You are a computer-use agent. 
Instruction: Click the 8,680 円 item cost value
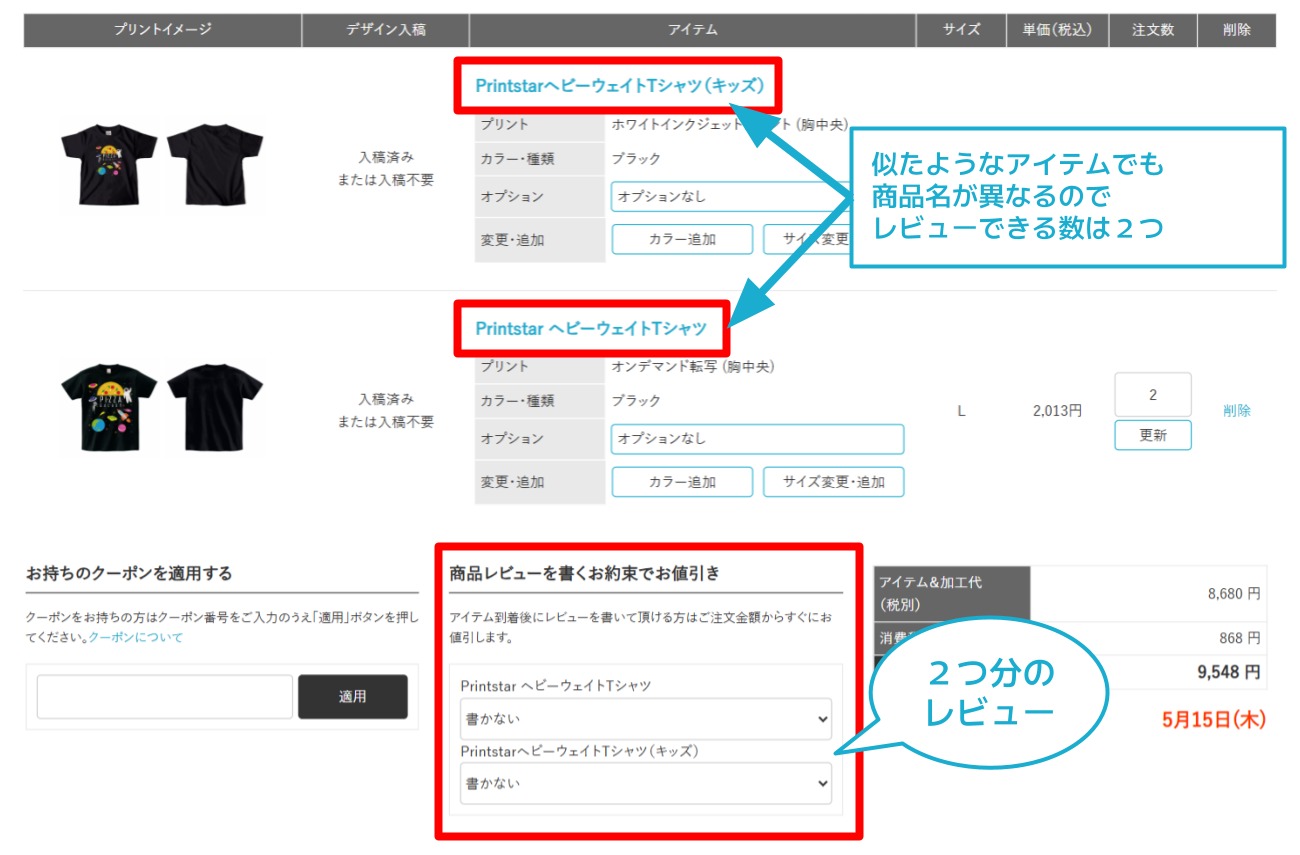pyautogui.click(x=1234, y=594)
